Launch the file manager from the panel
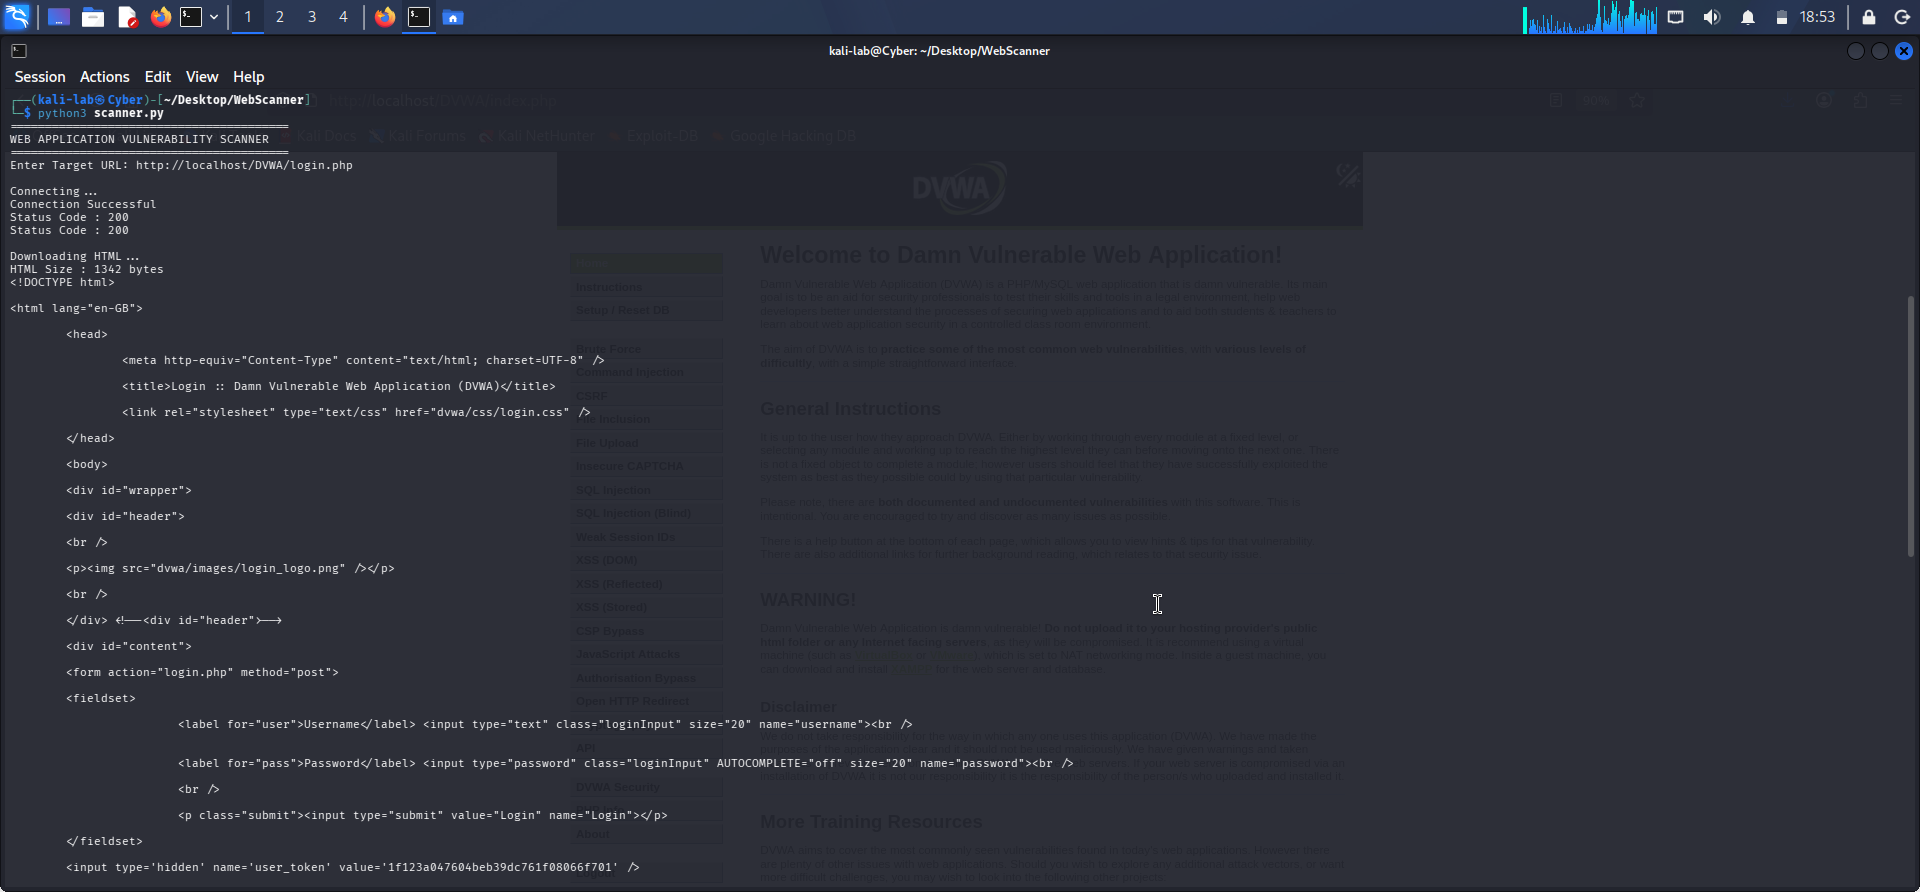This screenshot has height=892, width=1920. (x=93, y=17)
